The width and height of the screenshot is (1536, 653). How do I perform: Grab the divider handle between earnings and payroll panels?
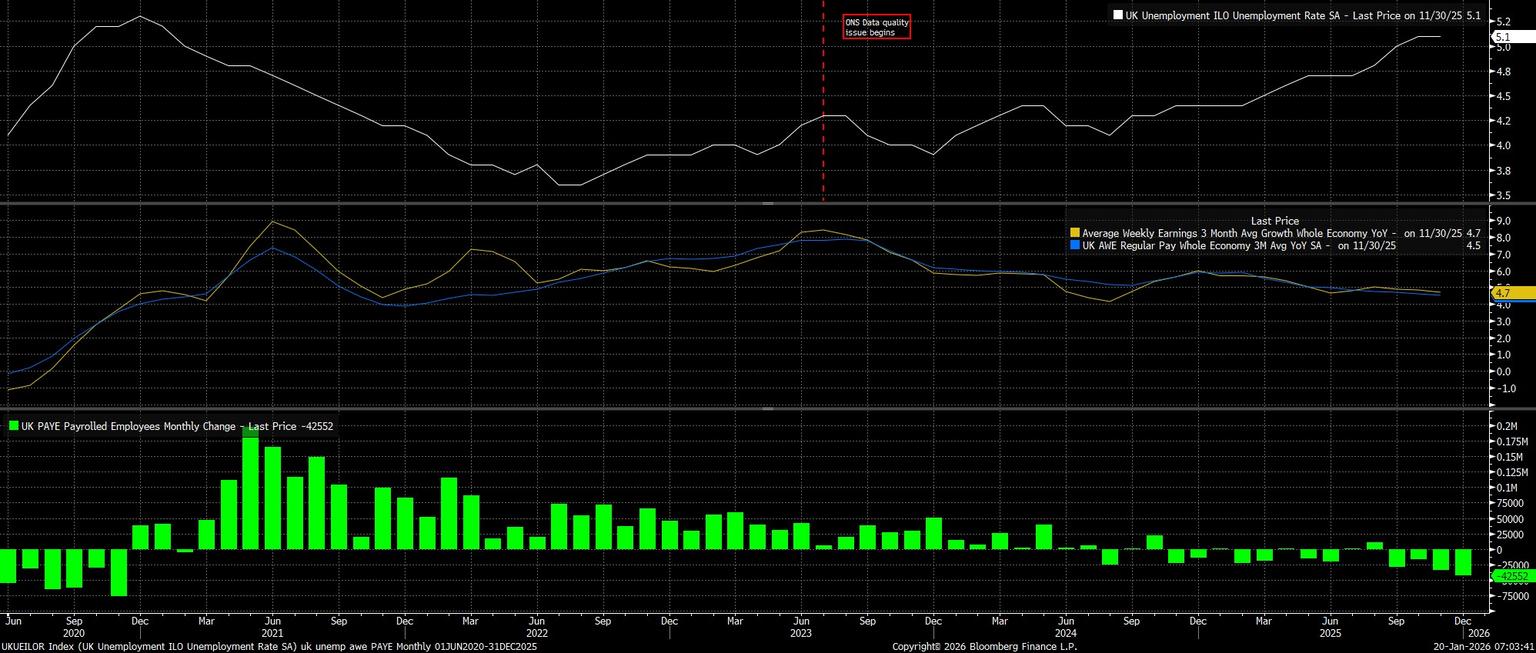(768, 409)
